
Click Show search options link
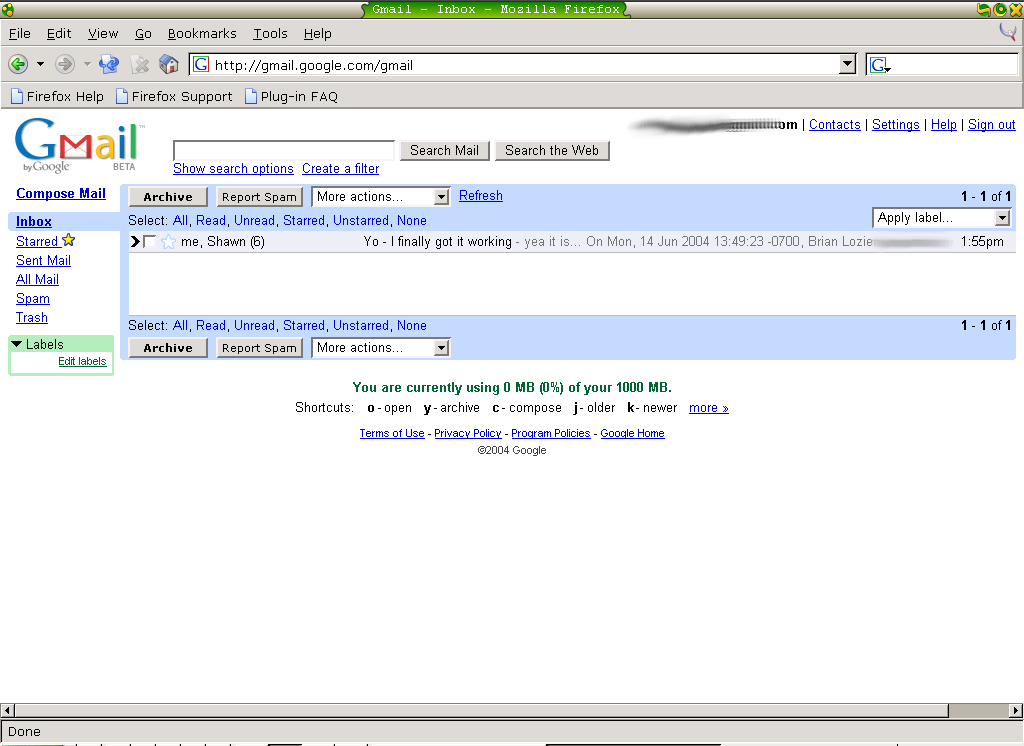pyautogui.click(x=233, y=169)
